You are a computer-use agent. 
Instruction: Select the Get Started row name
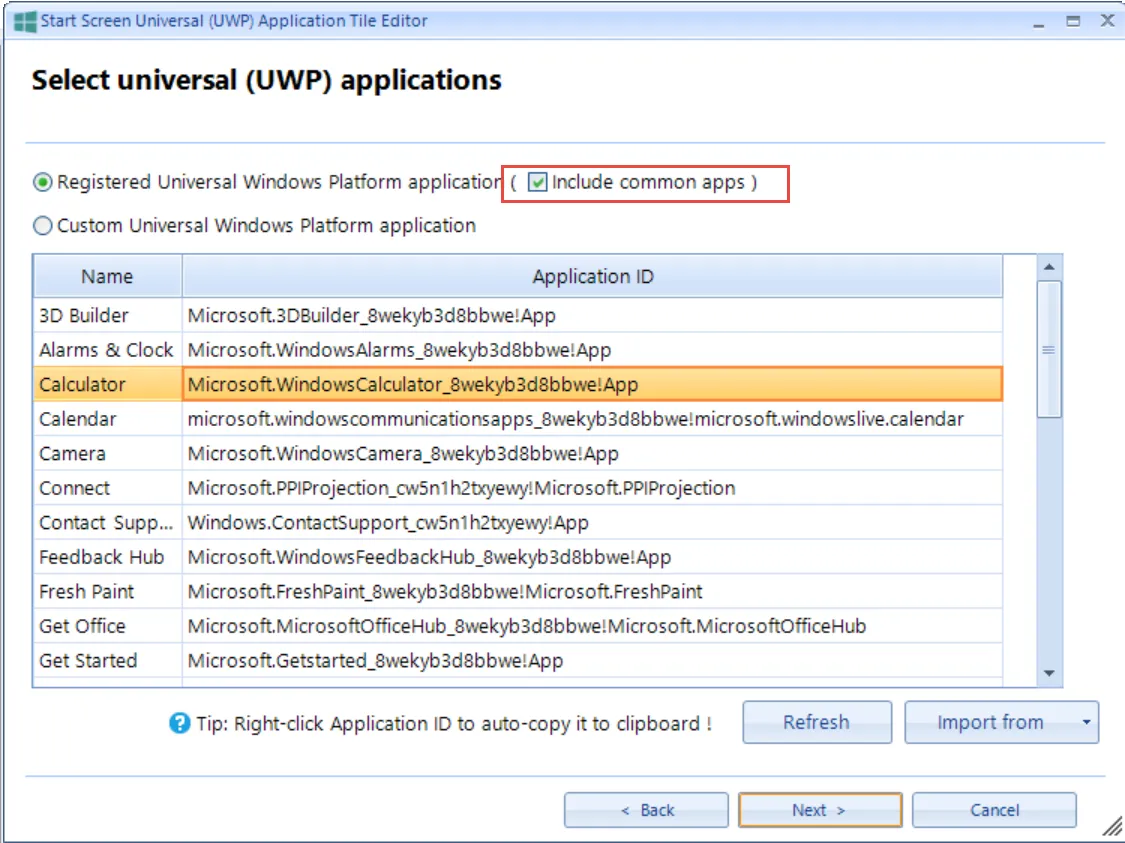click(108, 660)
